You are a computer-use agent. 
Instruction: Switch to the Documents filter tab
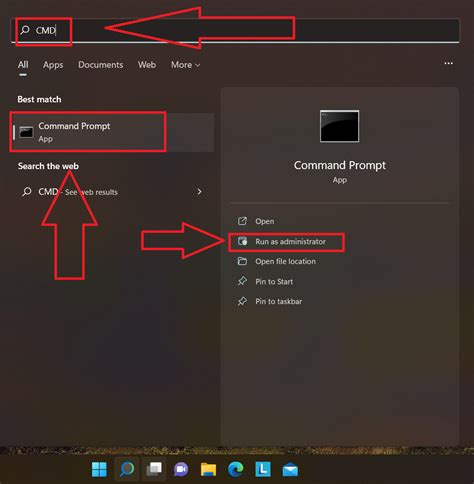point(100,65)
